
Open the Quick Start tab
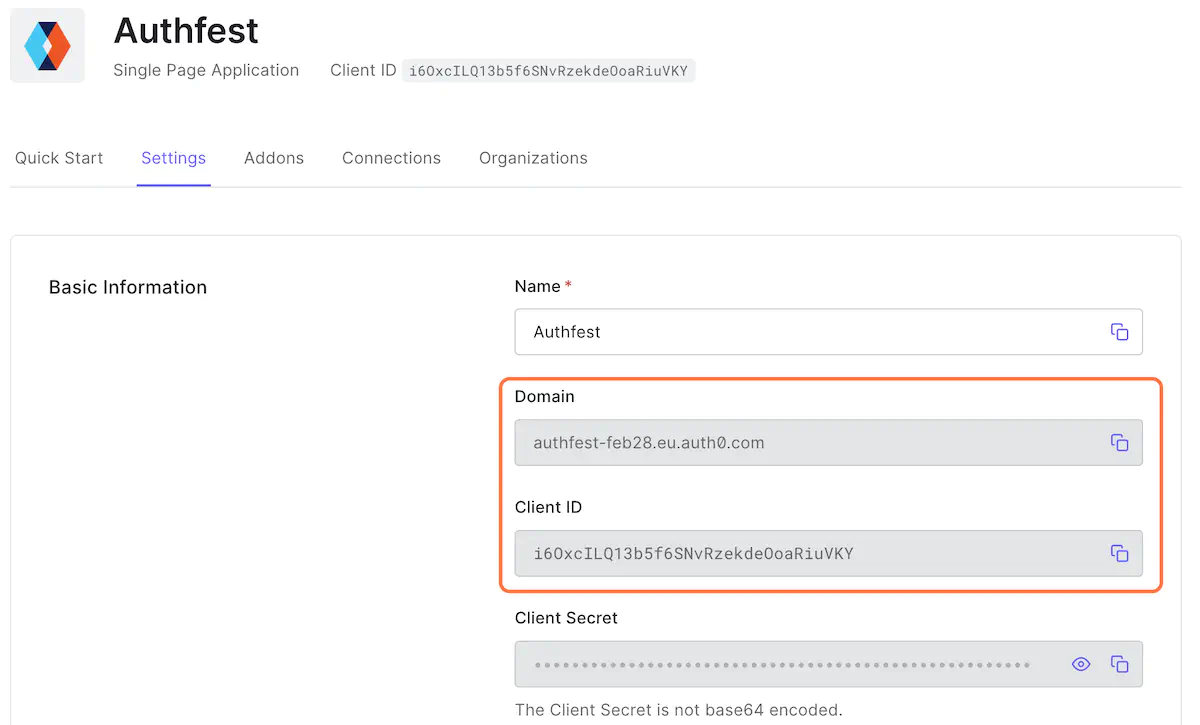59,158
